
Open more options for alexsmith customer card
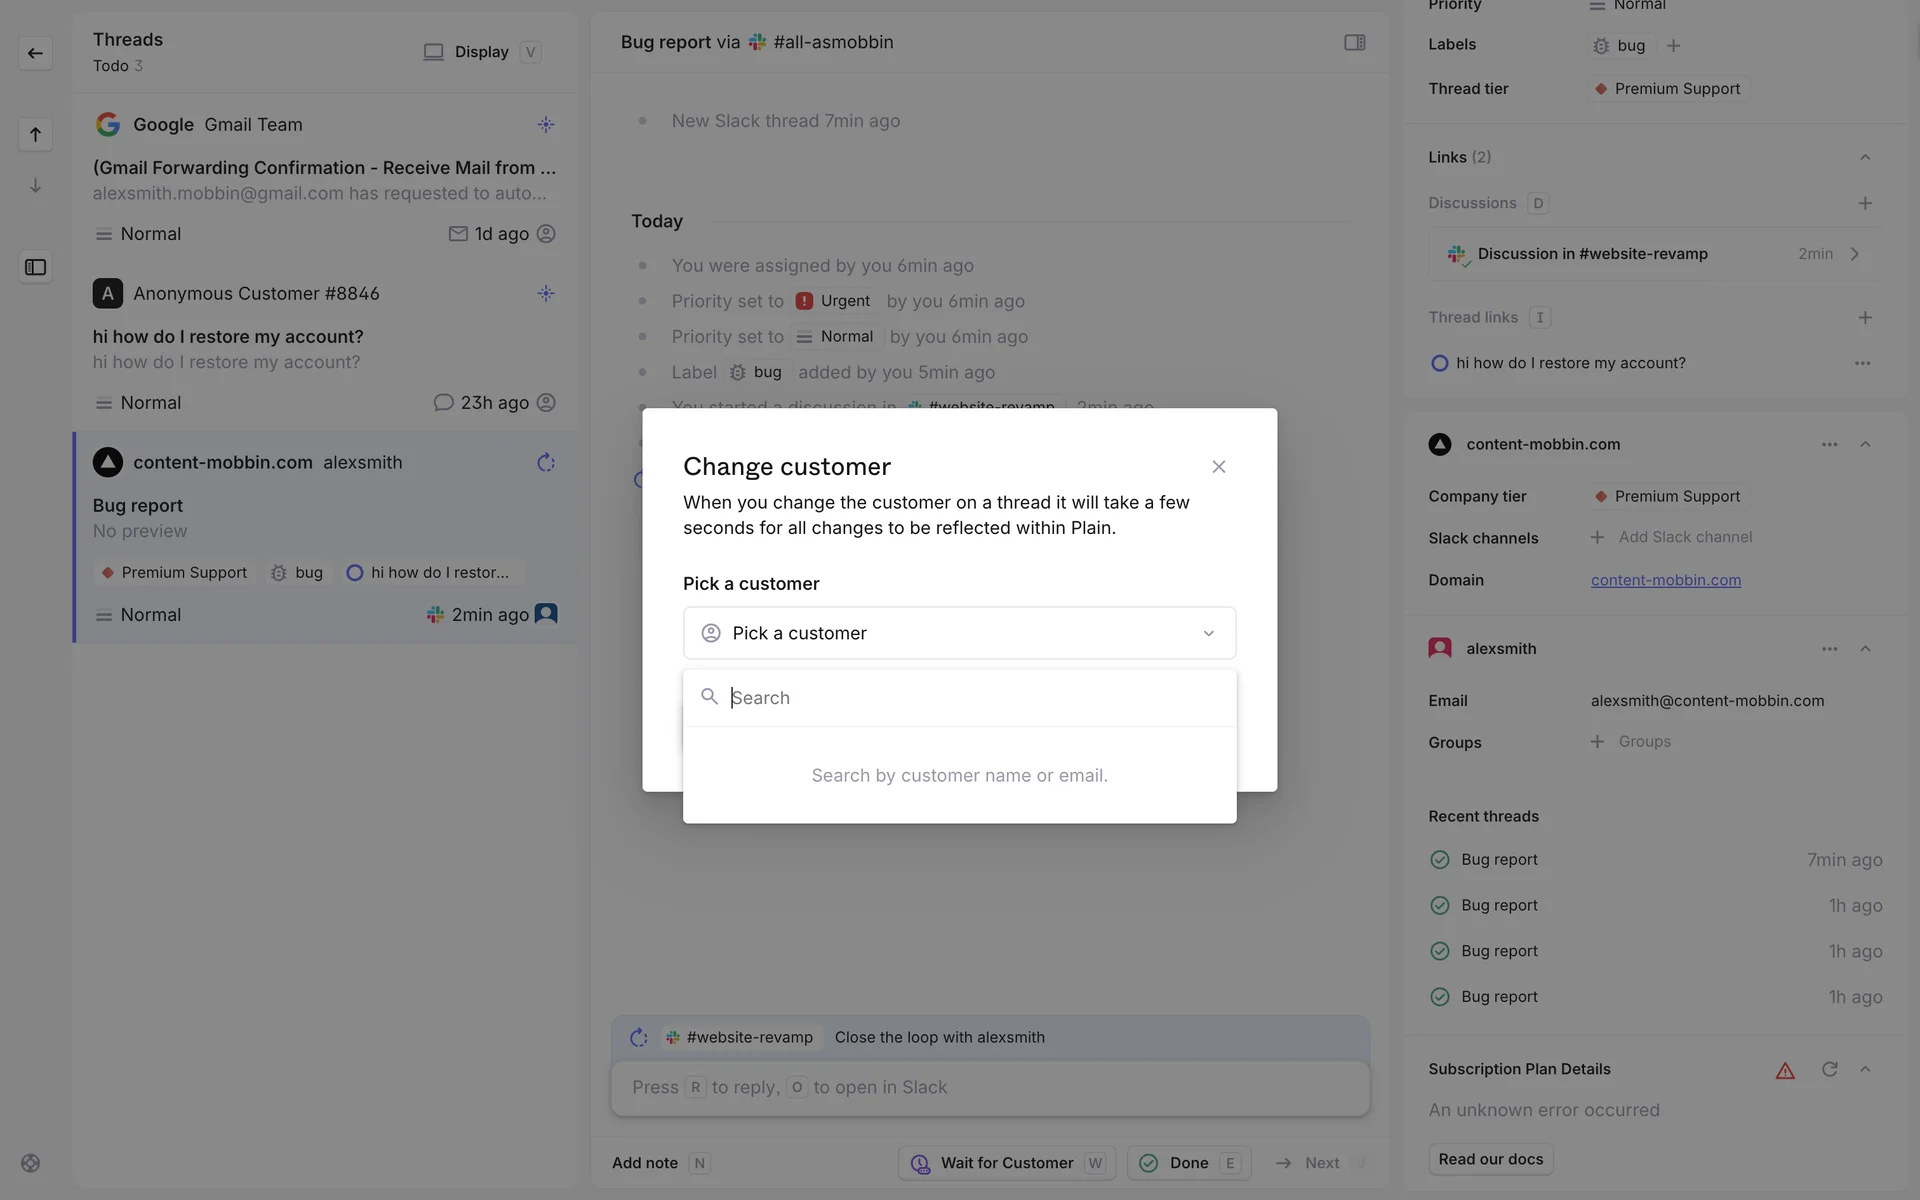click(1829, 649)
